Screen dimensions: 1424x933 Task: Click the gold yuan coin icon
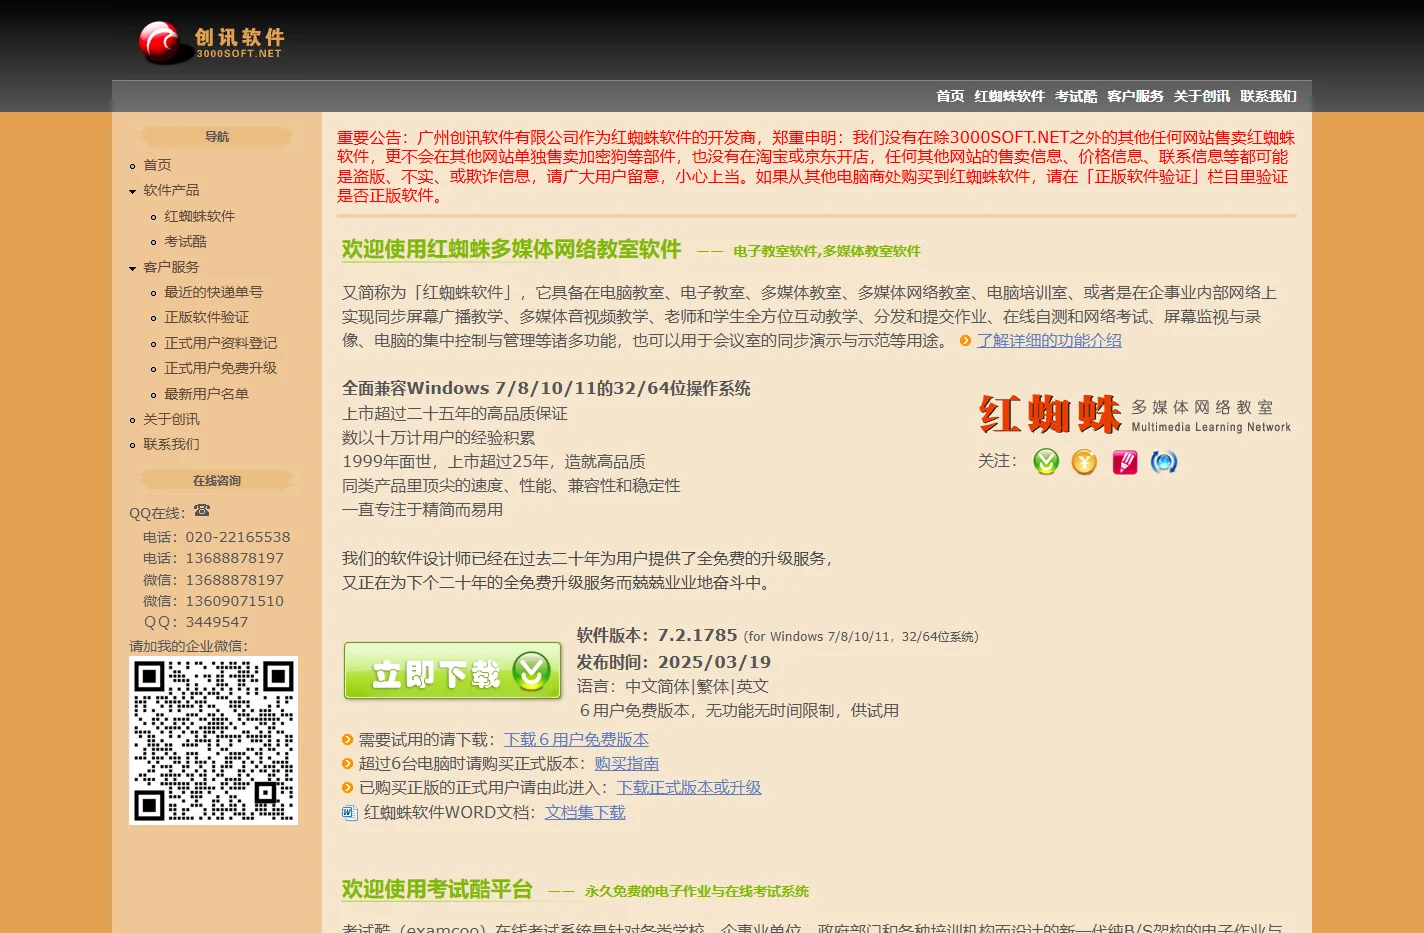(1085, 462)
